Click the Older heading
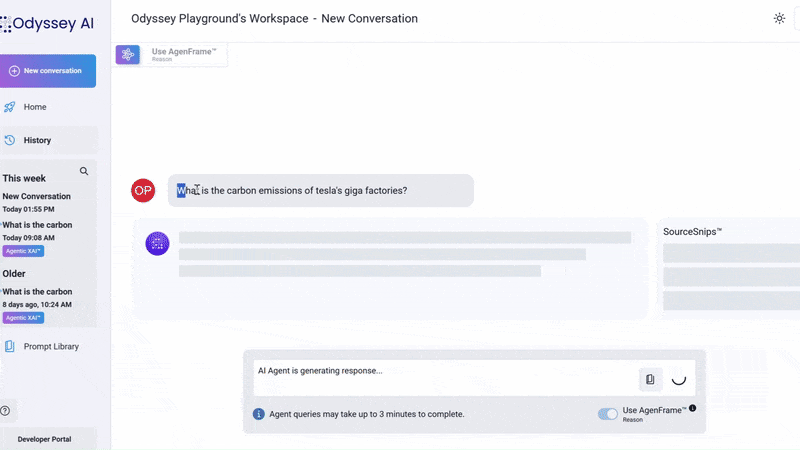This screenshot has height=450, width=800. 14,273
